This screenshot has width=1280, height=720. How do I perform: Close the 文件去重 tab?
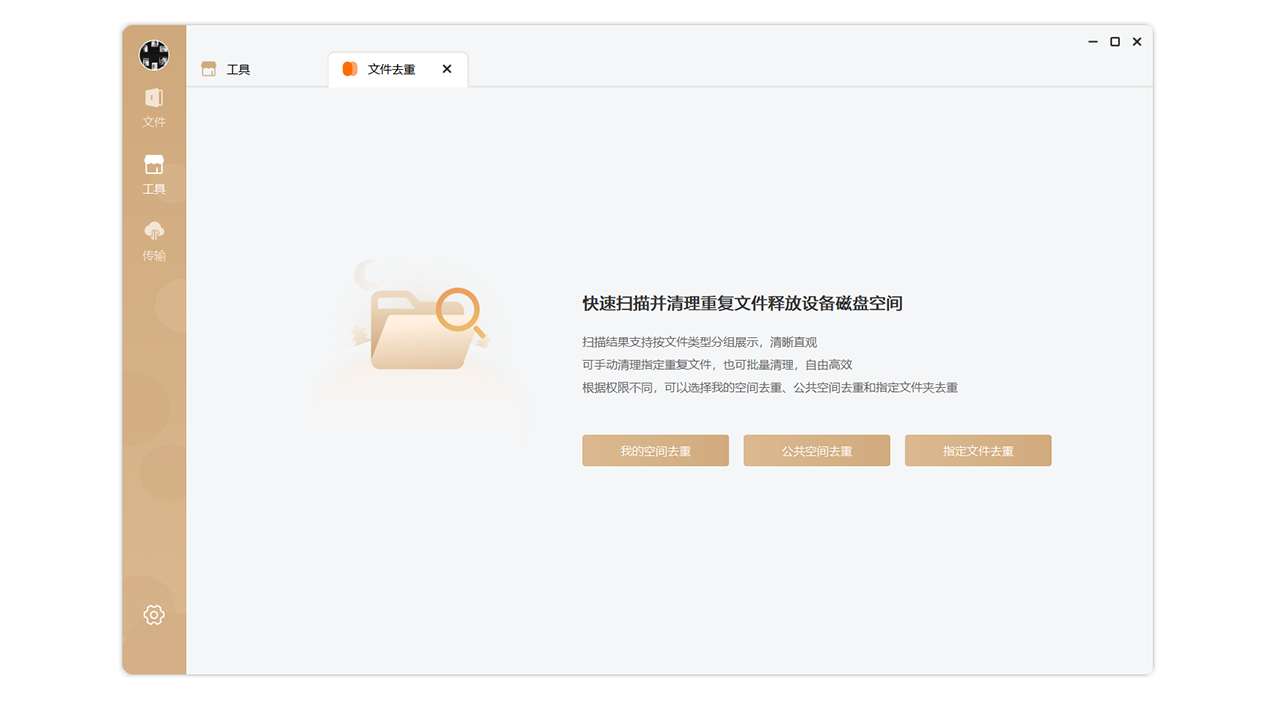(x=446, y=69)
